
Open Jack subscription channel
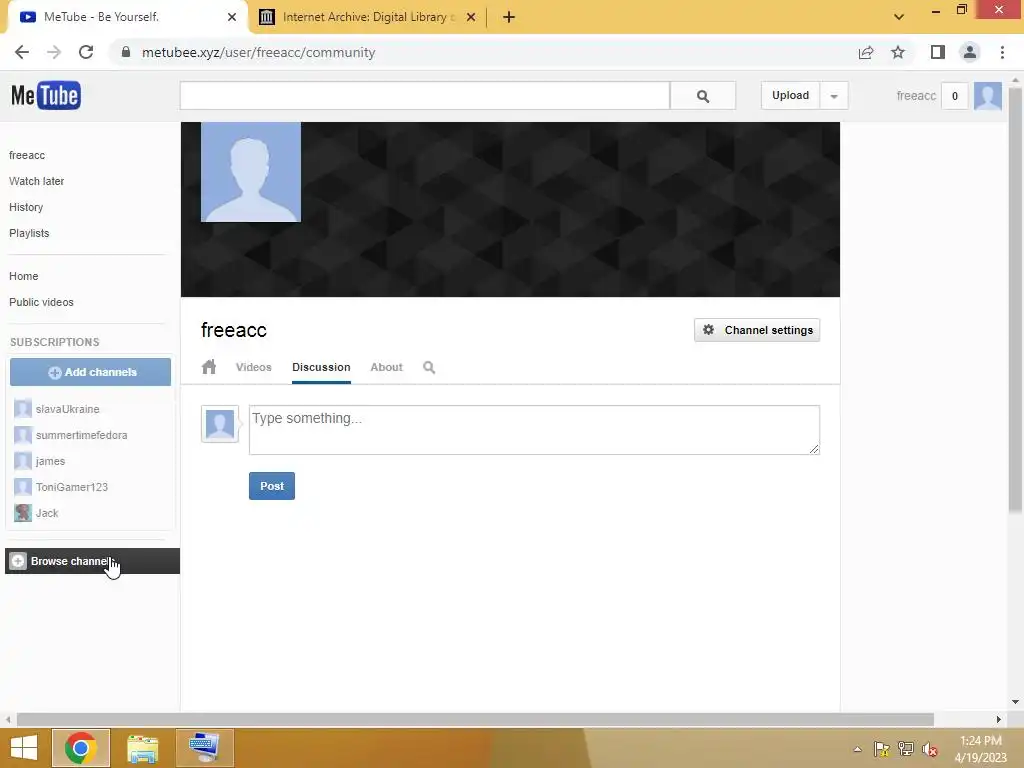47,513
